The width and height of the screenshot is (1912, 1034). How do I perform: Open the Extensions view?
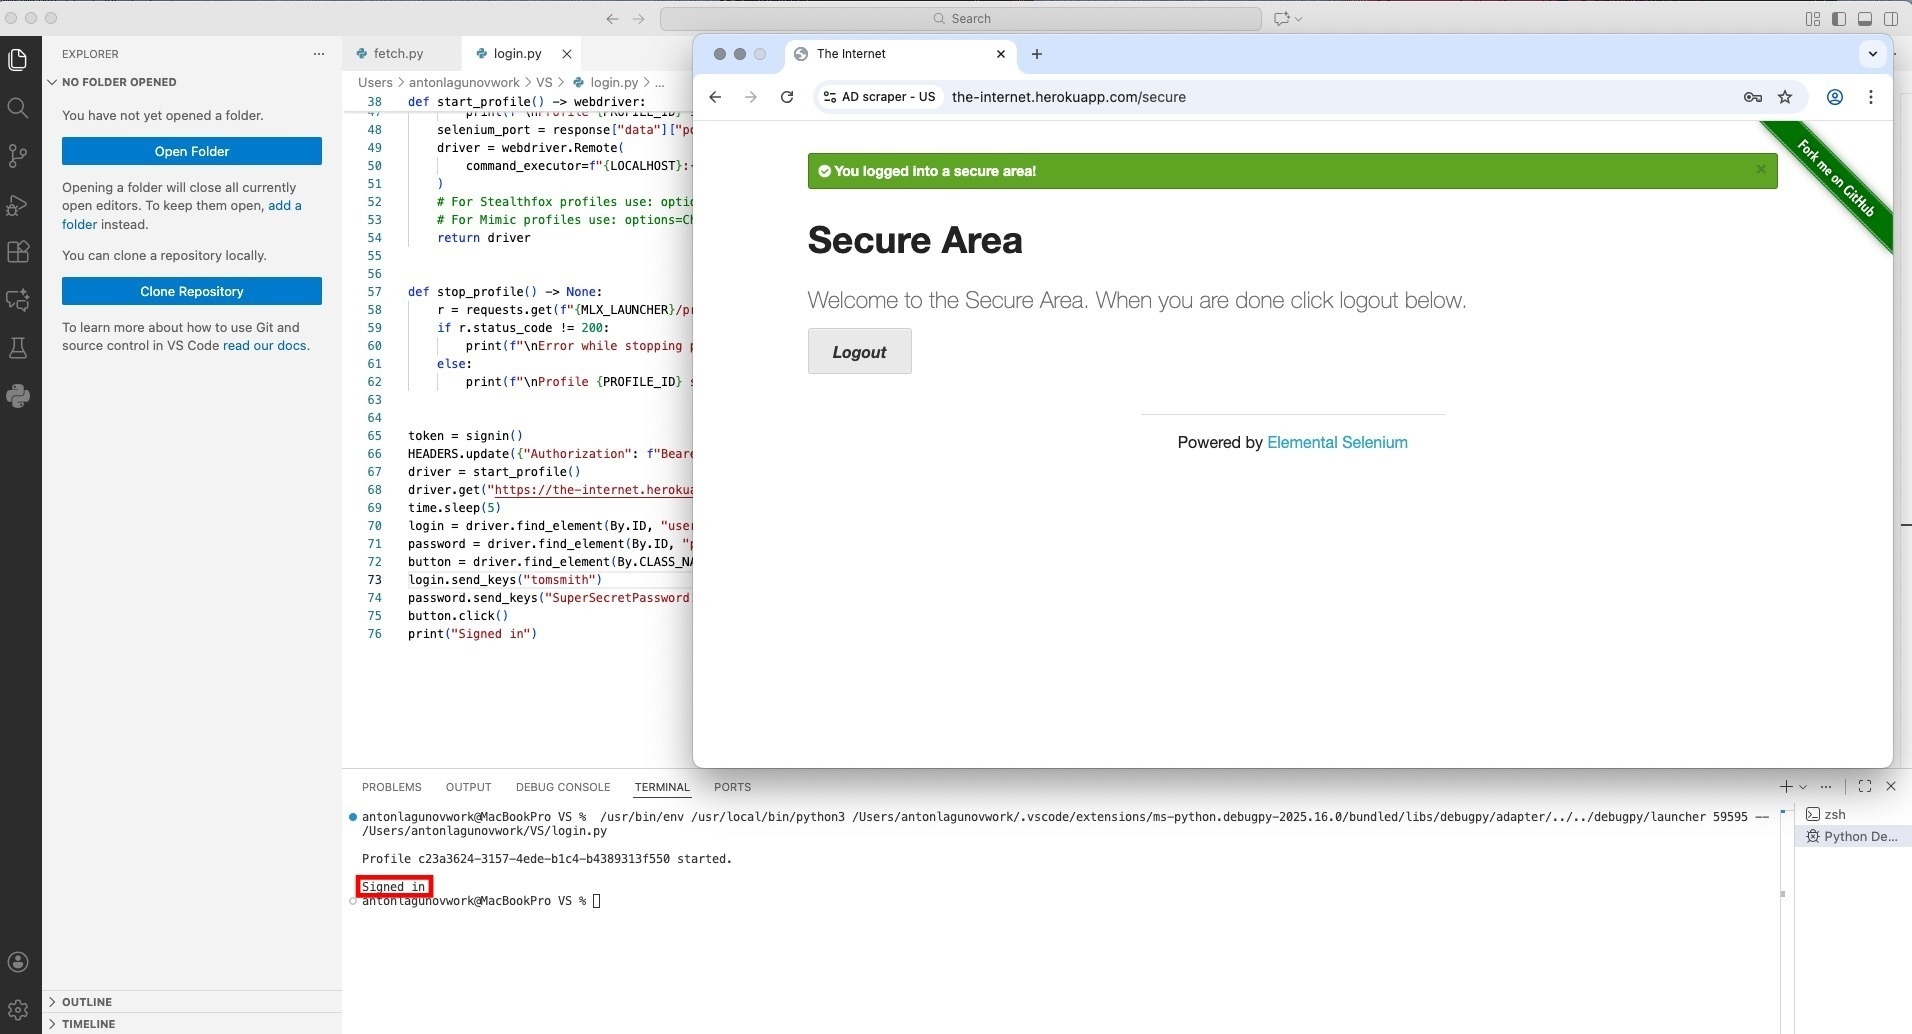click(18, 252)
